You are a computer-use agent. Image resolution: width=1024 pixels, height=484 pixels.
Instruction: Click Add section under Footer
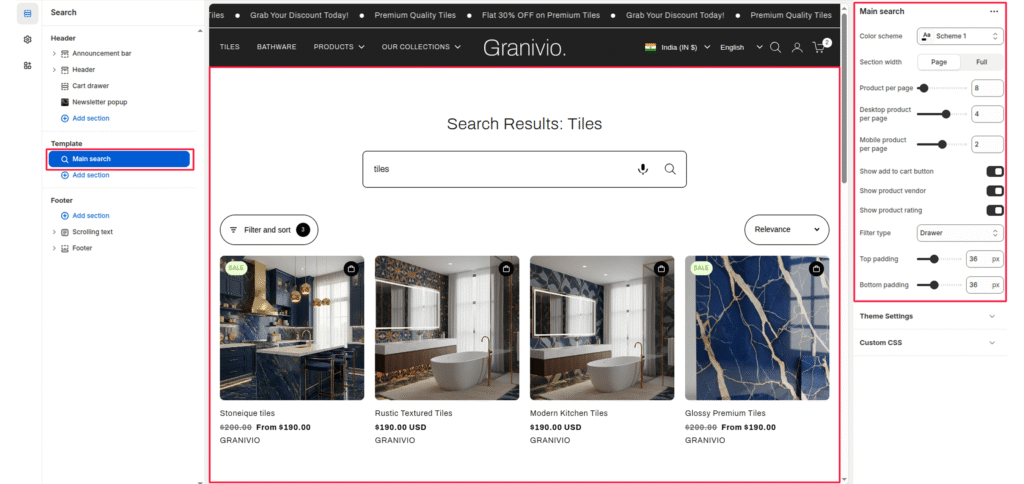tap(90, 216)
